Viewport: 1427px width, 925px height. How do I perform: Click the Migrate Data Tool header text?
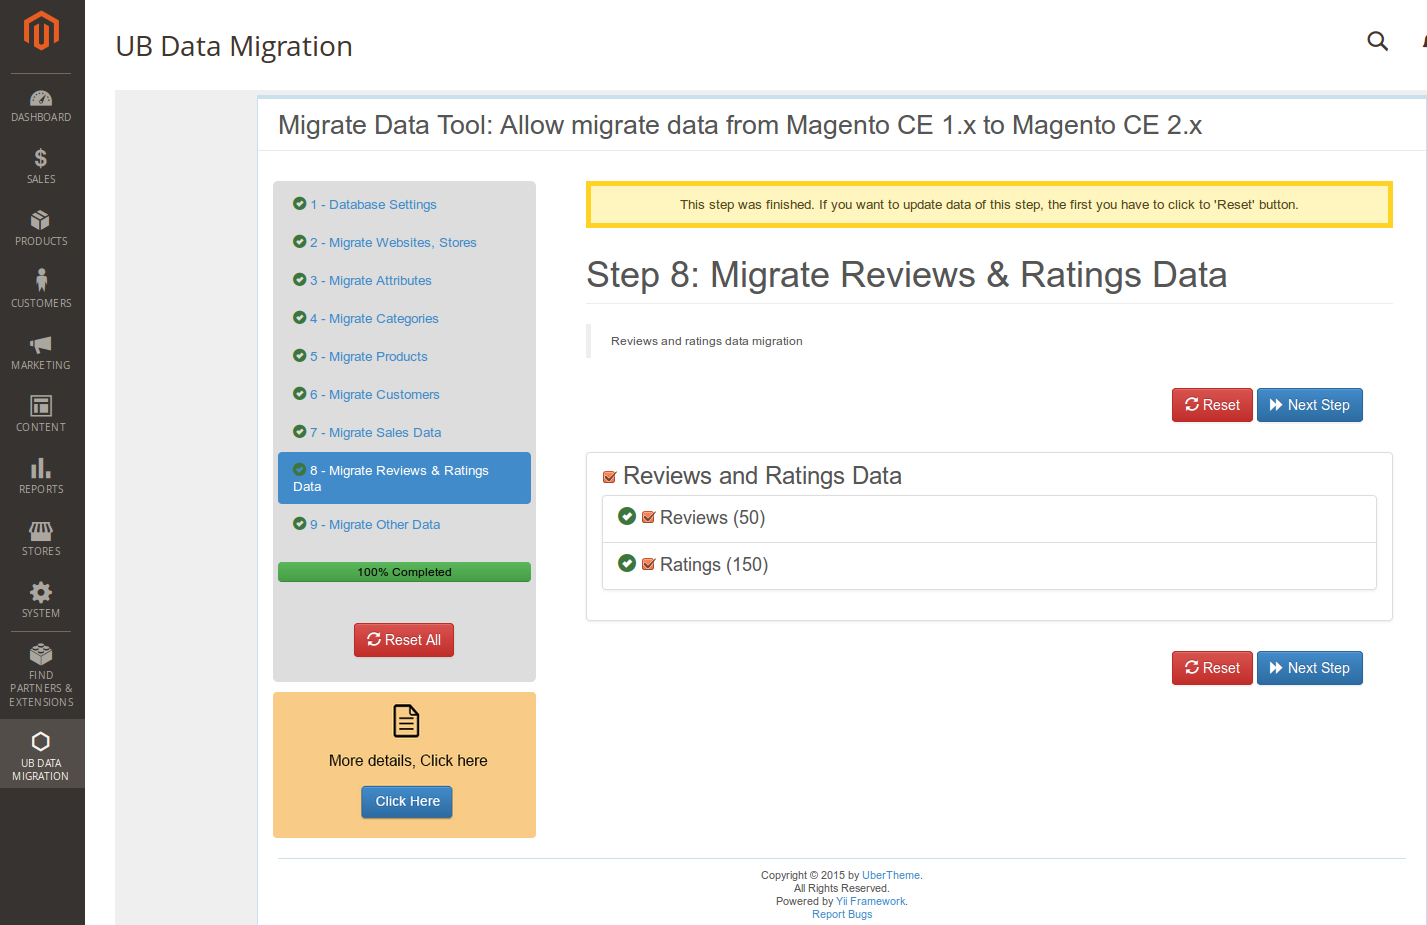pos(740,125)
